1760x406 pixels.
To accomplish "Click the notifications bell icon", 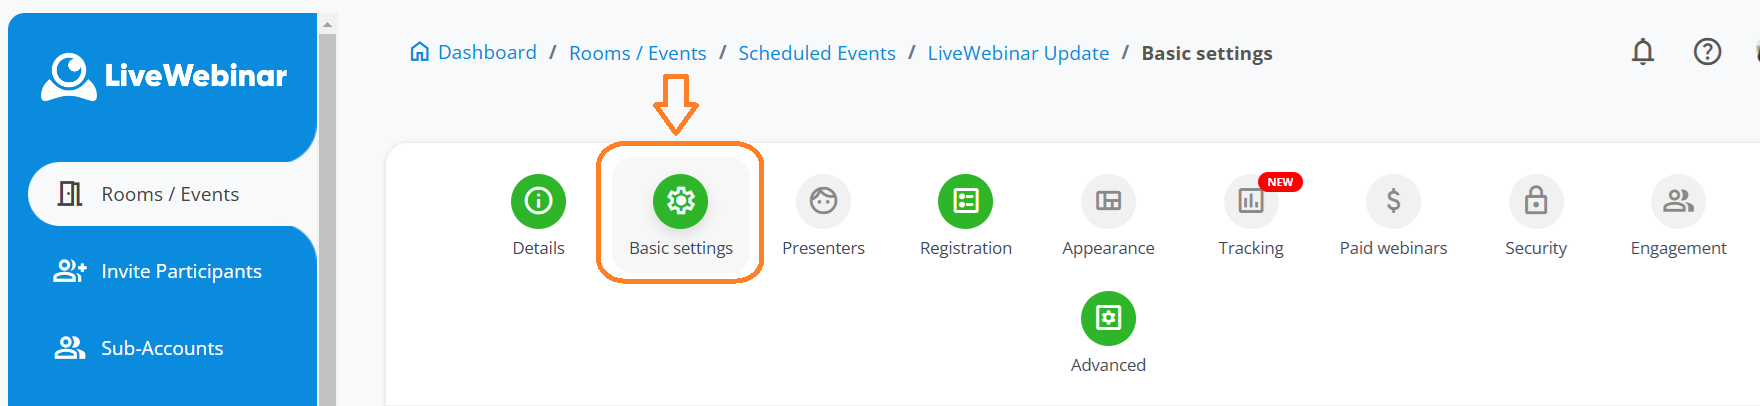I will pyautogui.click(x=1642, y=52).
